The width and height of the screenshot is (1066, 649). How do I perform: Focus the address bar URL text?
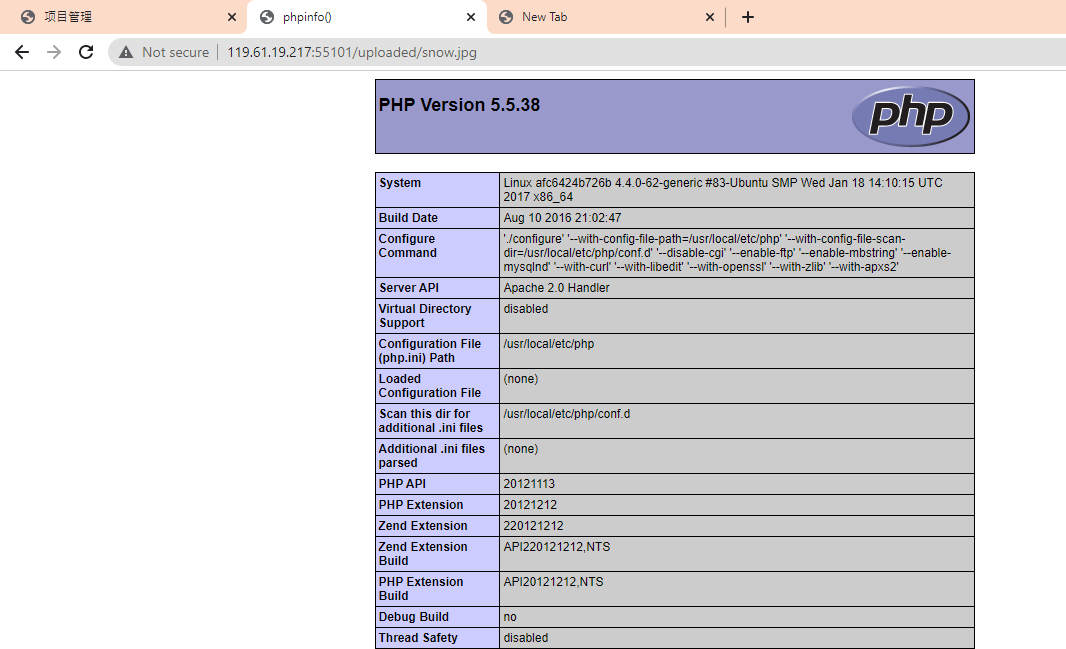click(351, 52)
